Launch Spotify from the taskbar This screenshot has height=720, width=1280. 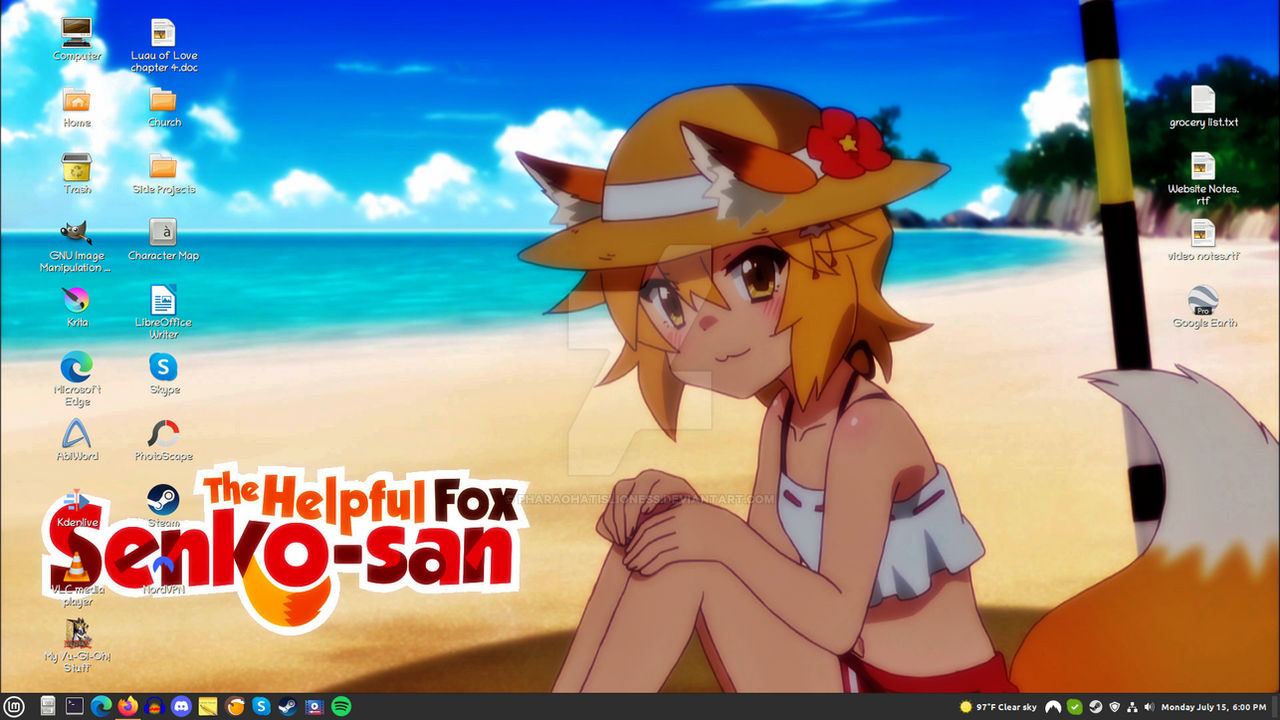(344, 706)
